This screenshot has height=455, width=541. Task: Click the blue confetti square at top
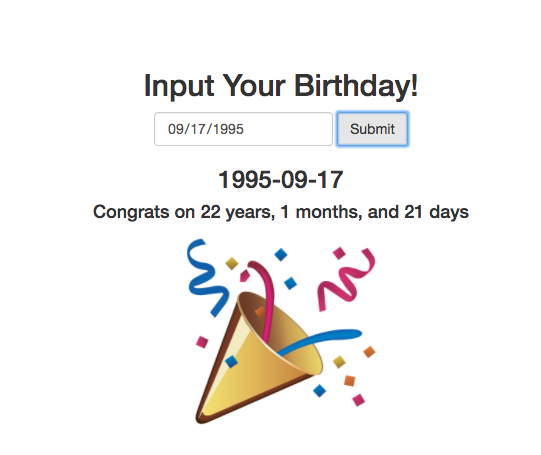281,255
